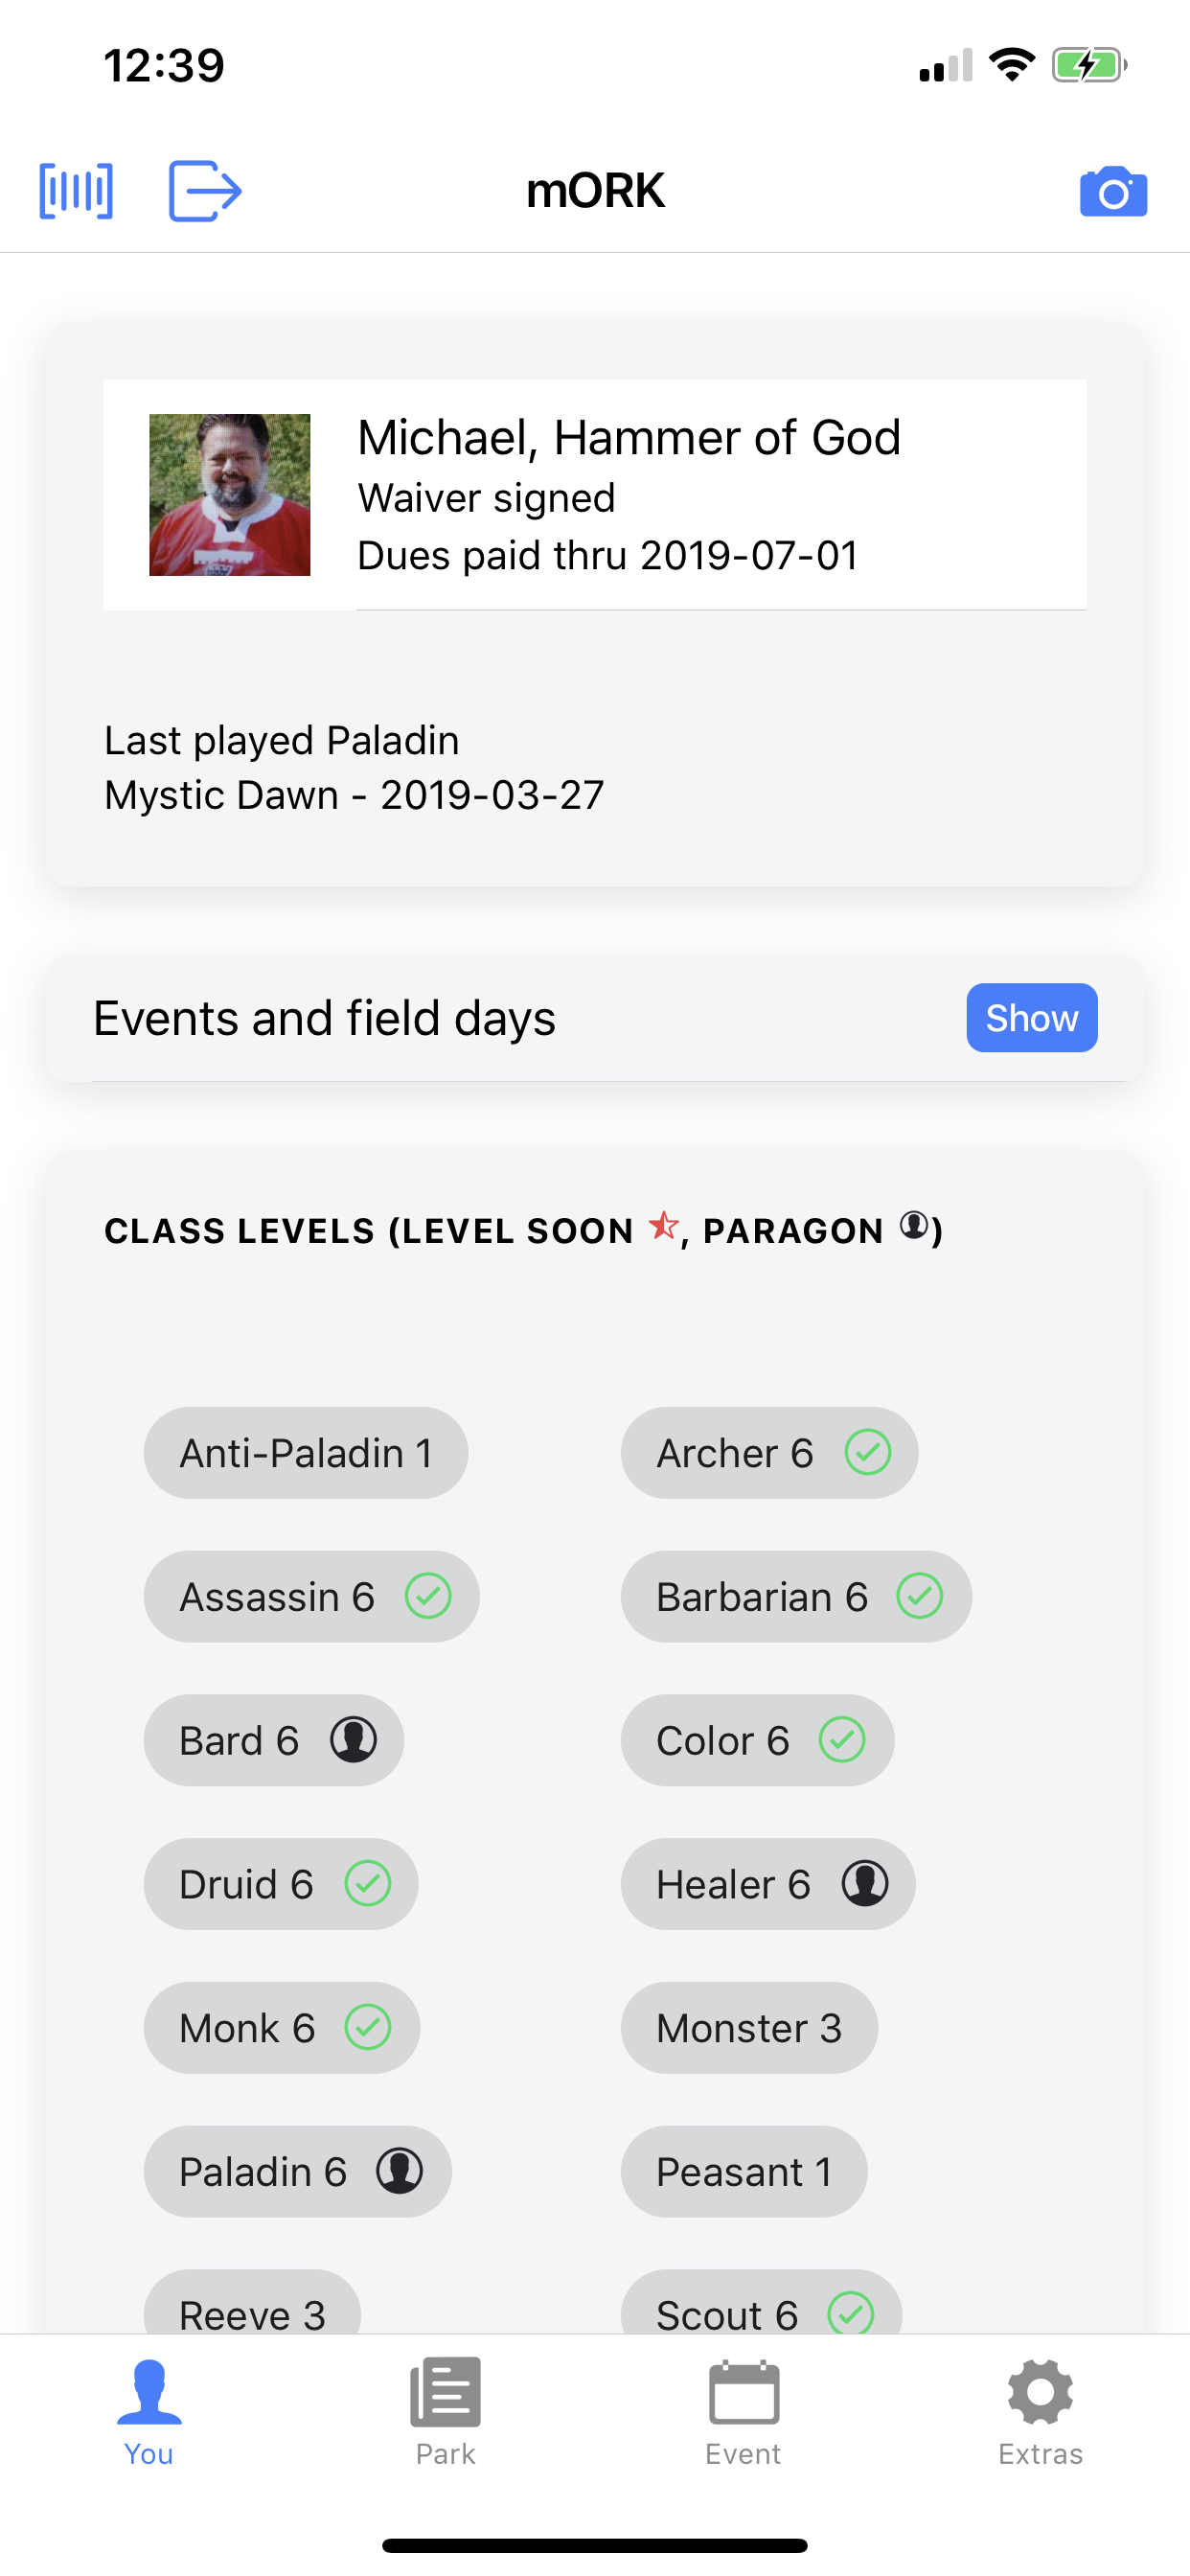Tap the green checkmark on Barbarian 6

click(920, 1596)
